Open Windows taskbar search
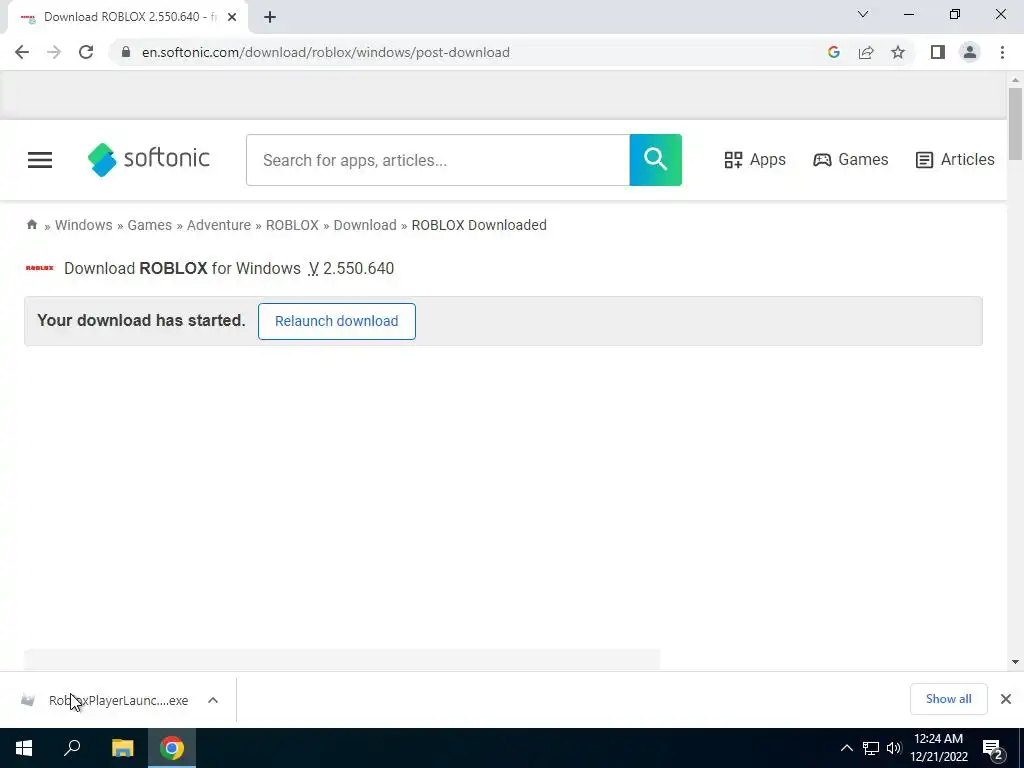 [x=72, y=748]
